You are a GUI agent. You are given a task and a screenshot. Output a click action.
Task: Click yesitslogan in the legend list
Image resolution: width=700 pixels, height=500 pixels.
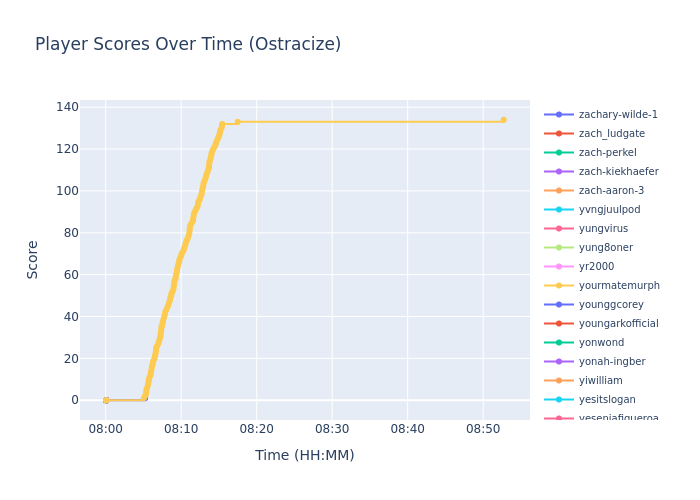(607, 400)
